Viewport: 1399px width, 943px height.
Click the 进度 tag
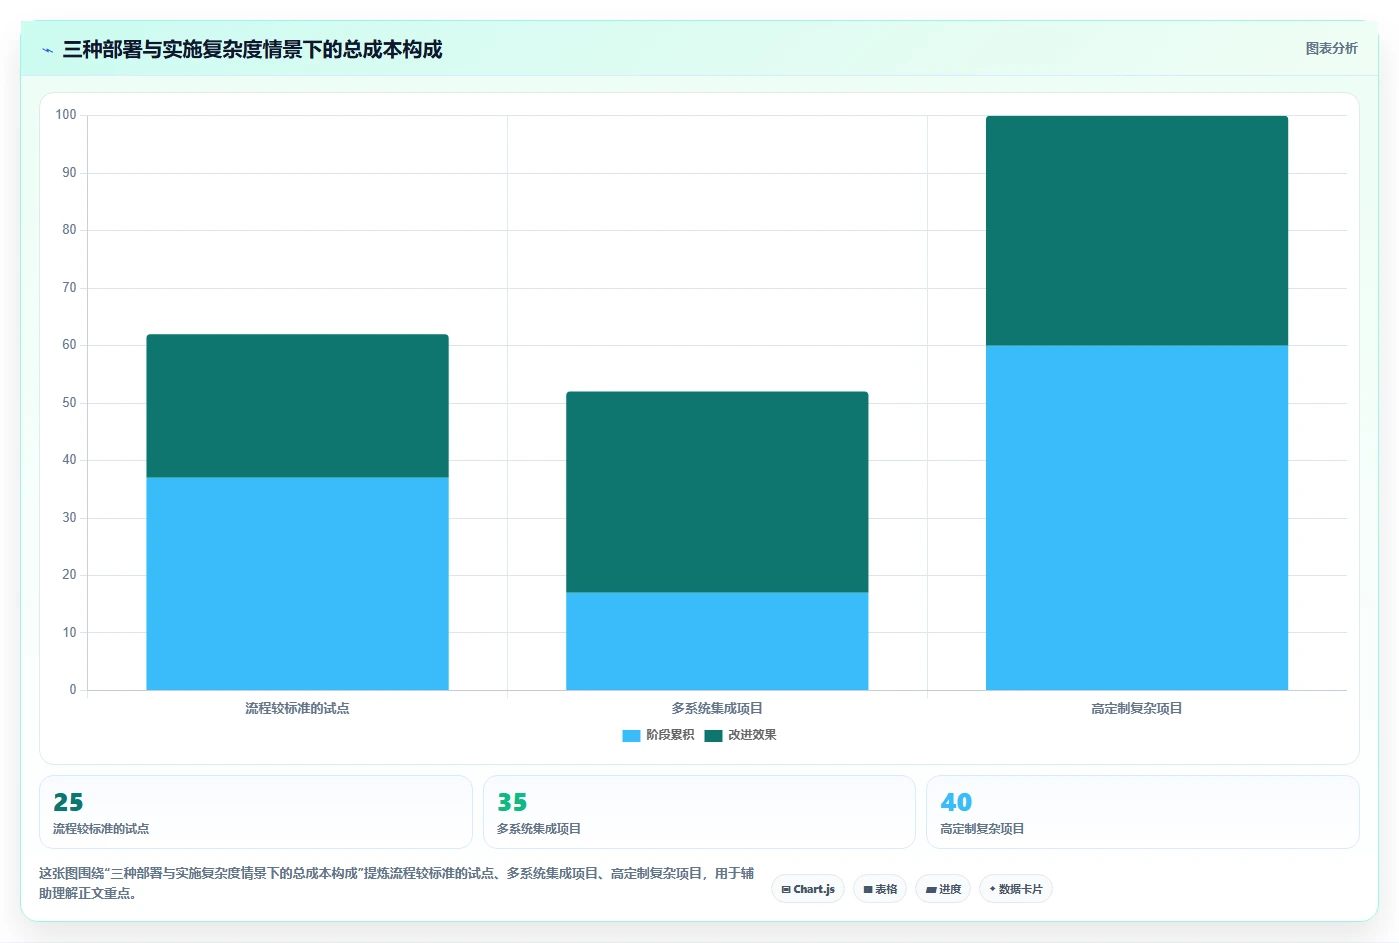coord(943,889)
